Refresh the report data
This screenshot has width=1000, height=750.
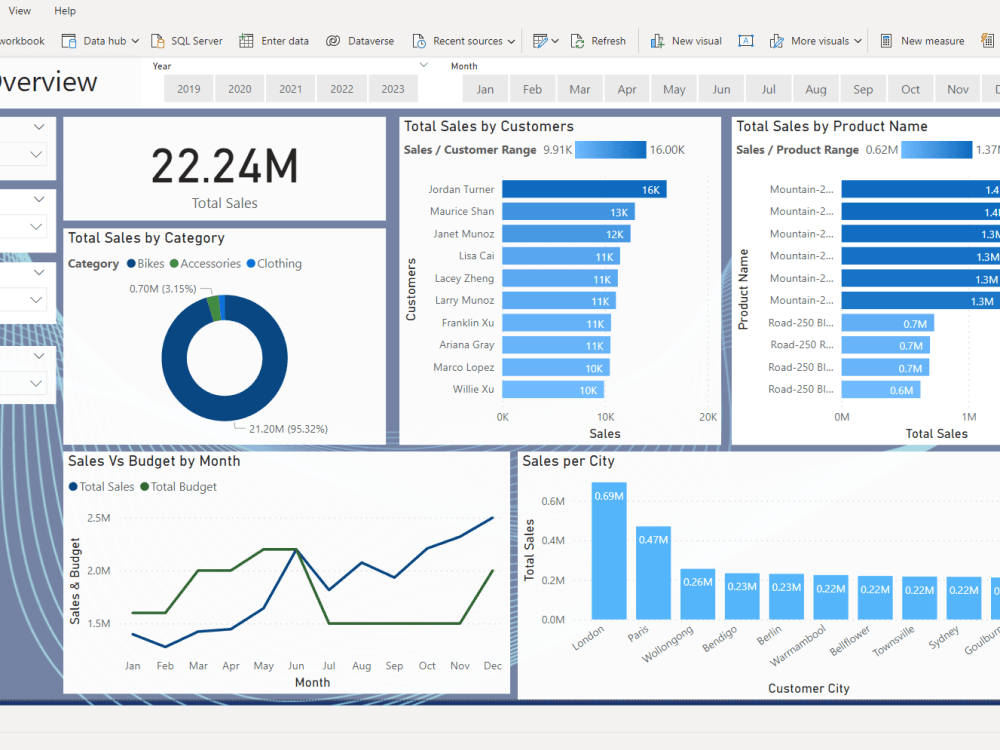pos(599,40)
